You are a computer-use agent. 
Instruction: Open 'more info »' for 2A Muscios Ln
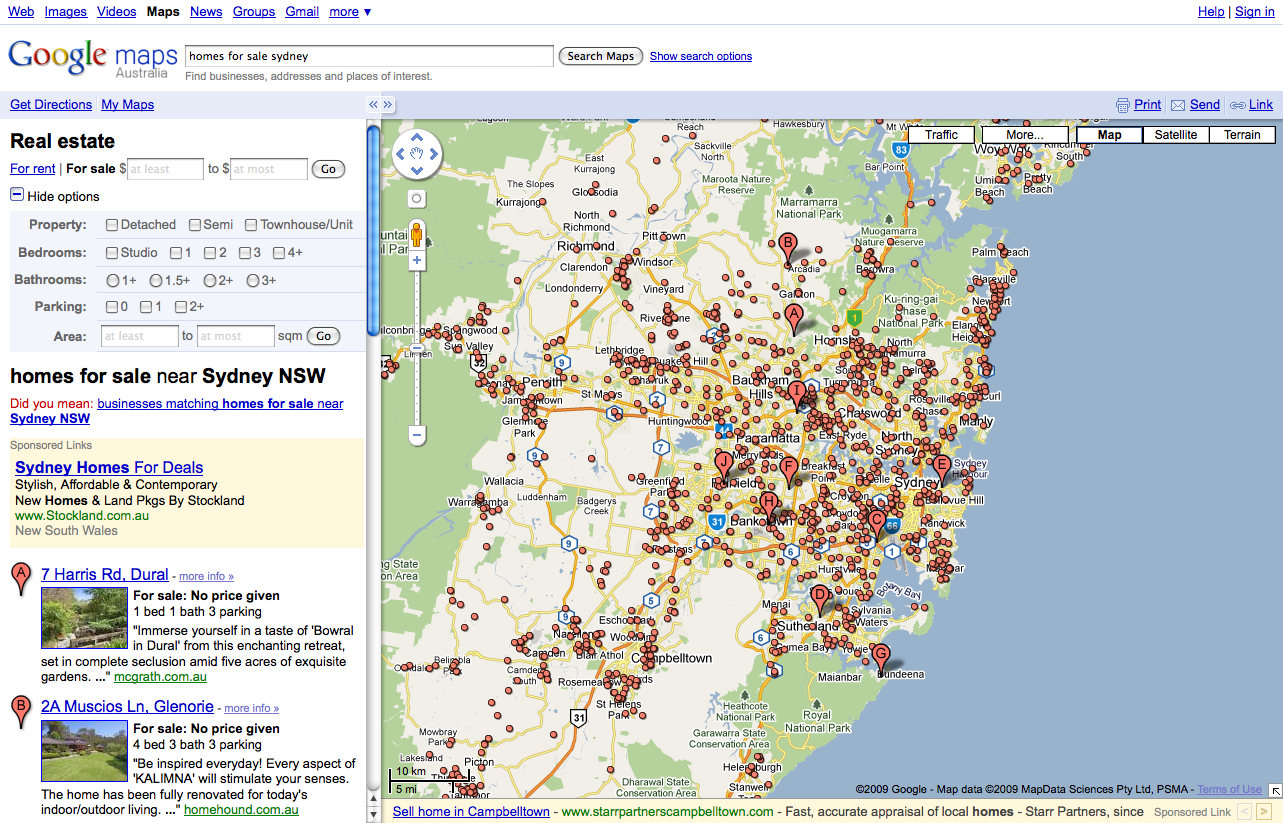coord(251,708)
